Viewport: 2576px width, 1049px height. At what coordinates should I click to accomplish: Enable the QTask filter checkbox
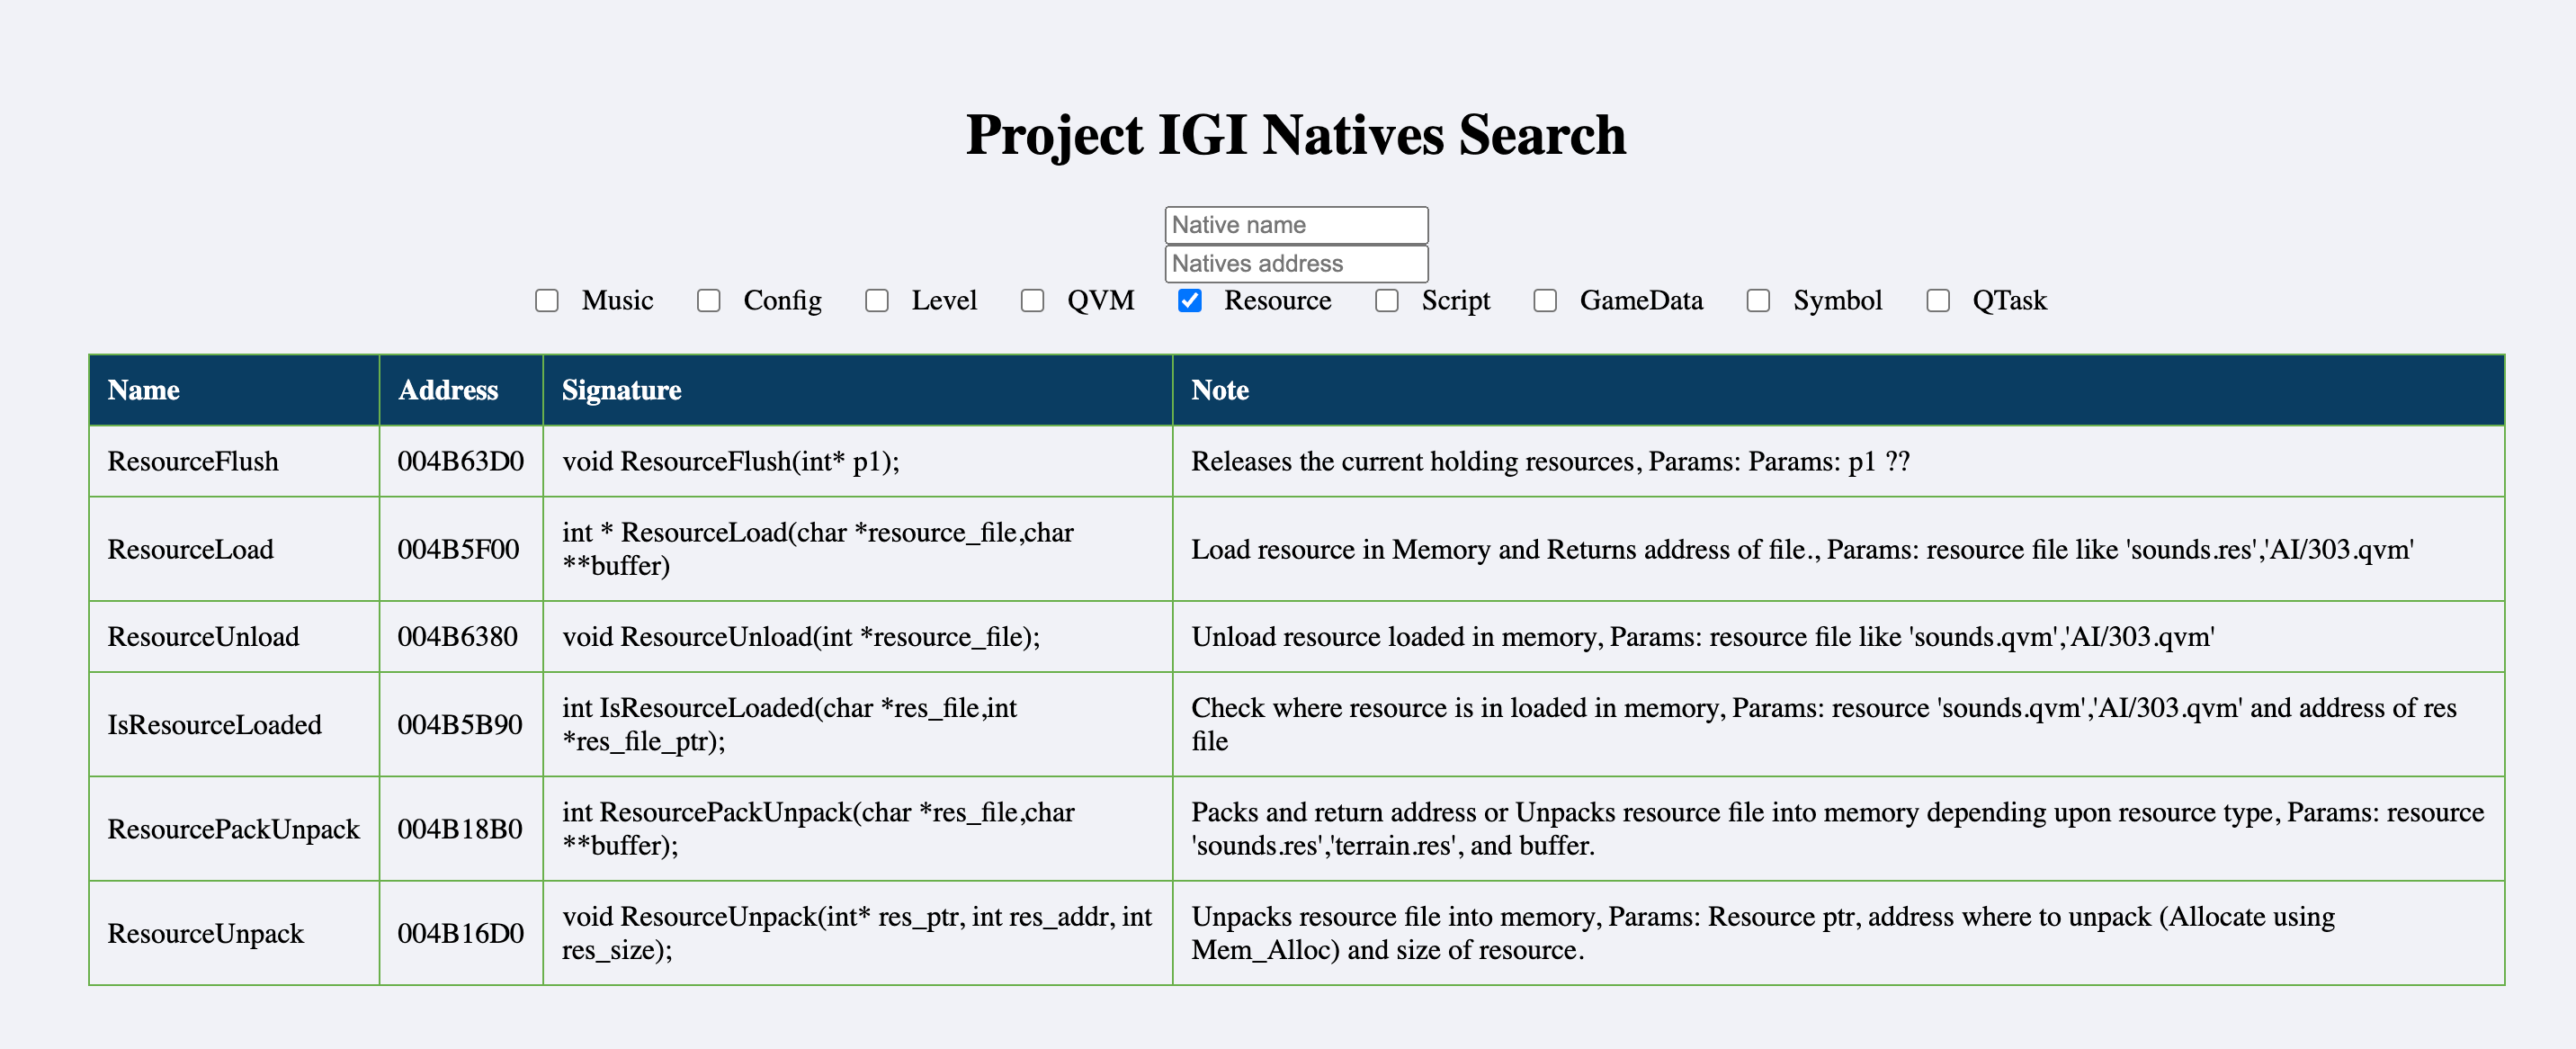point(1937,301)
